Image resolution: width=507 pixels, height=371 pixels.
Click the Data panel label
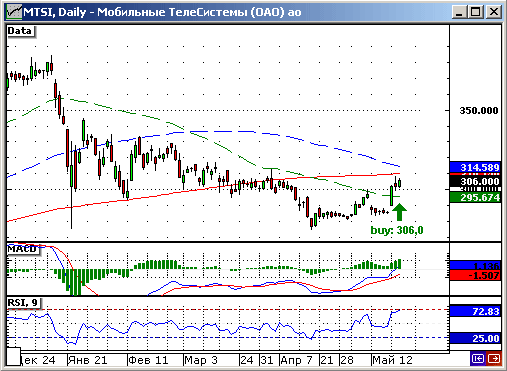coord(20,31)
